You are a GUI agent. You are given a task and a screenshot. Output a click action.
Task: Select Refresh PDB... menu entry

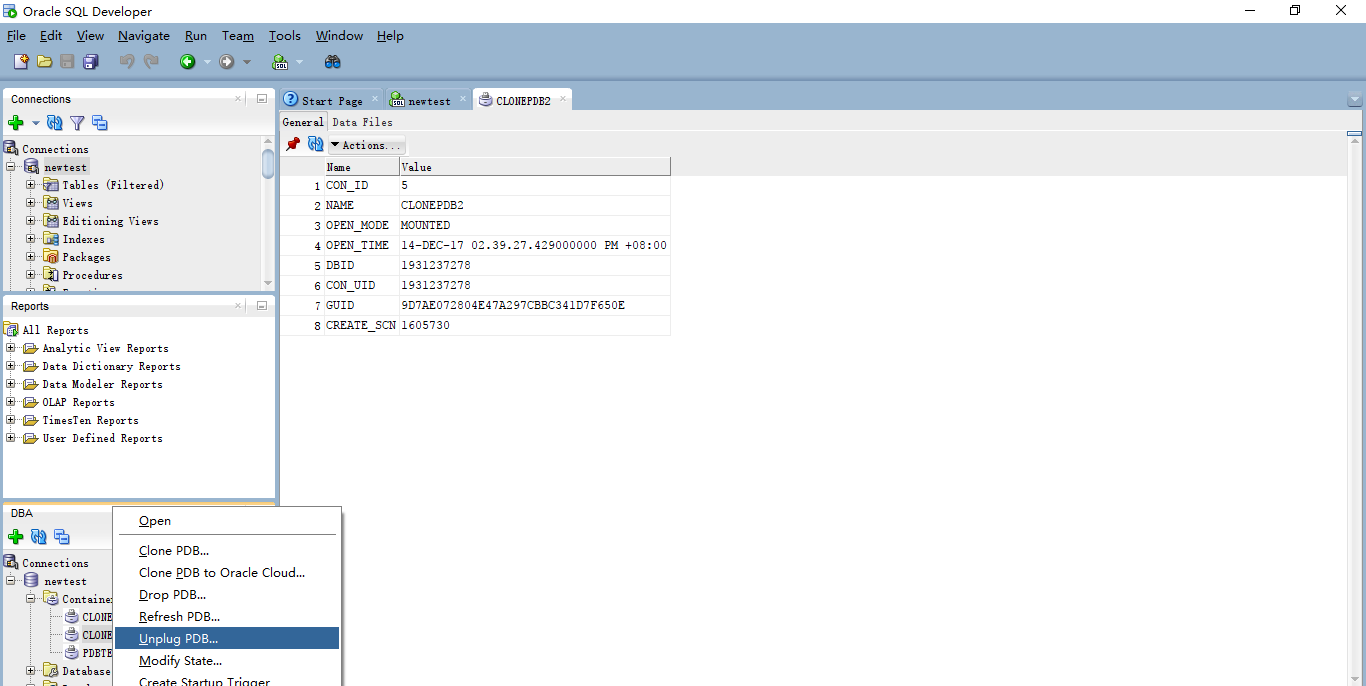[227, 617]
